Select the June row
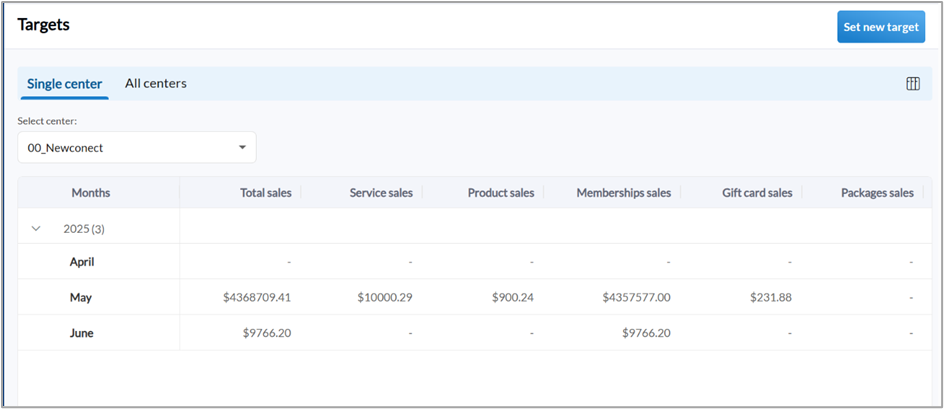Viewport: 944px width, 409px height. (82, 333)
